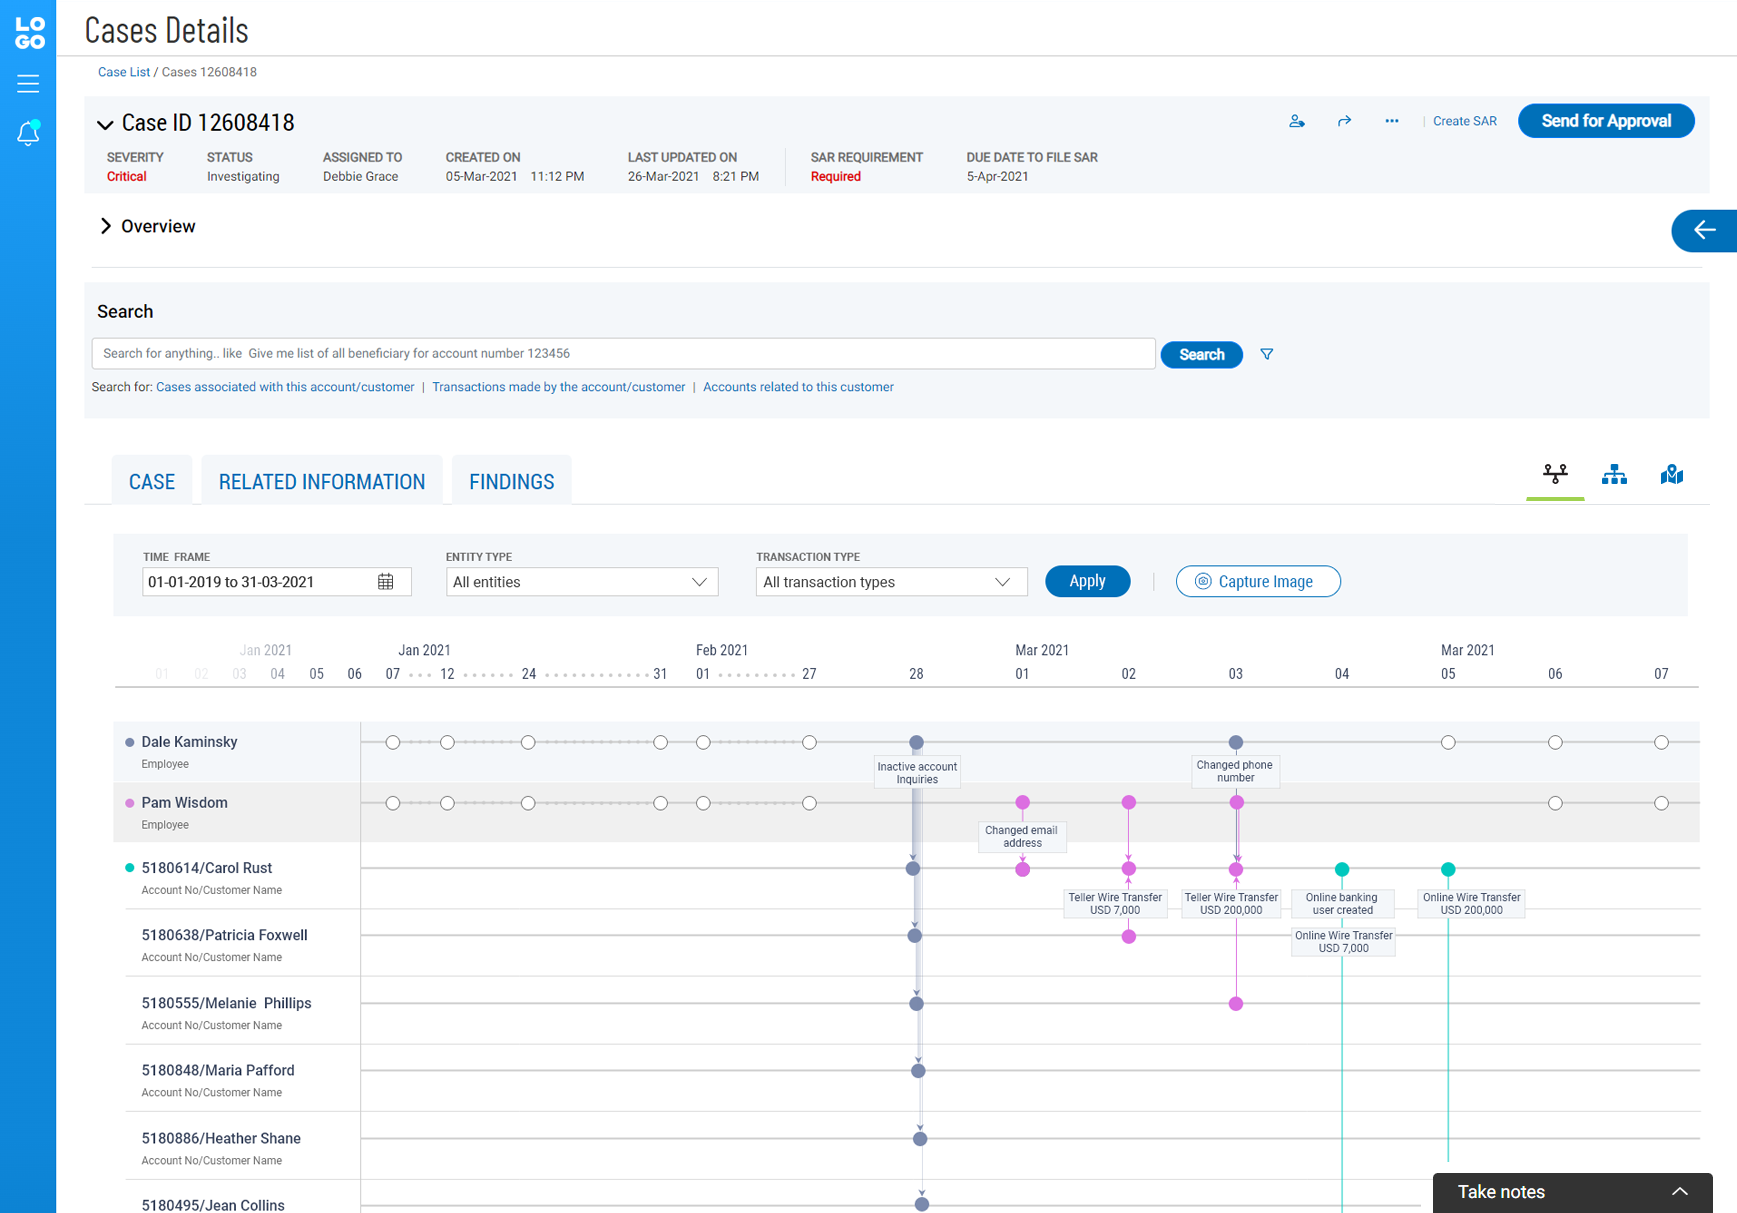Open the search filter icon
The image size is (1737, 1213).
click(1266, 354)
